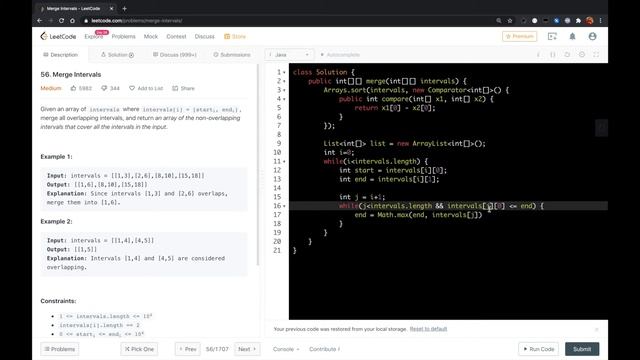Open the Discuss nav item in header

(204, 36)
